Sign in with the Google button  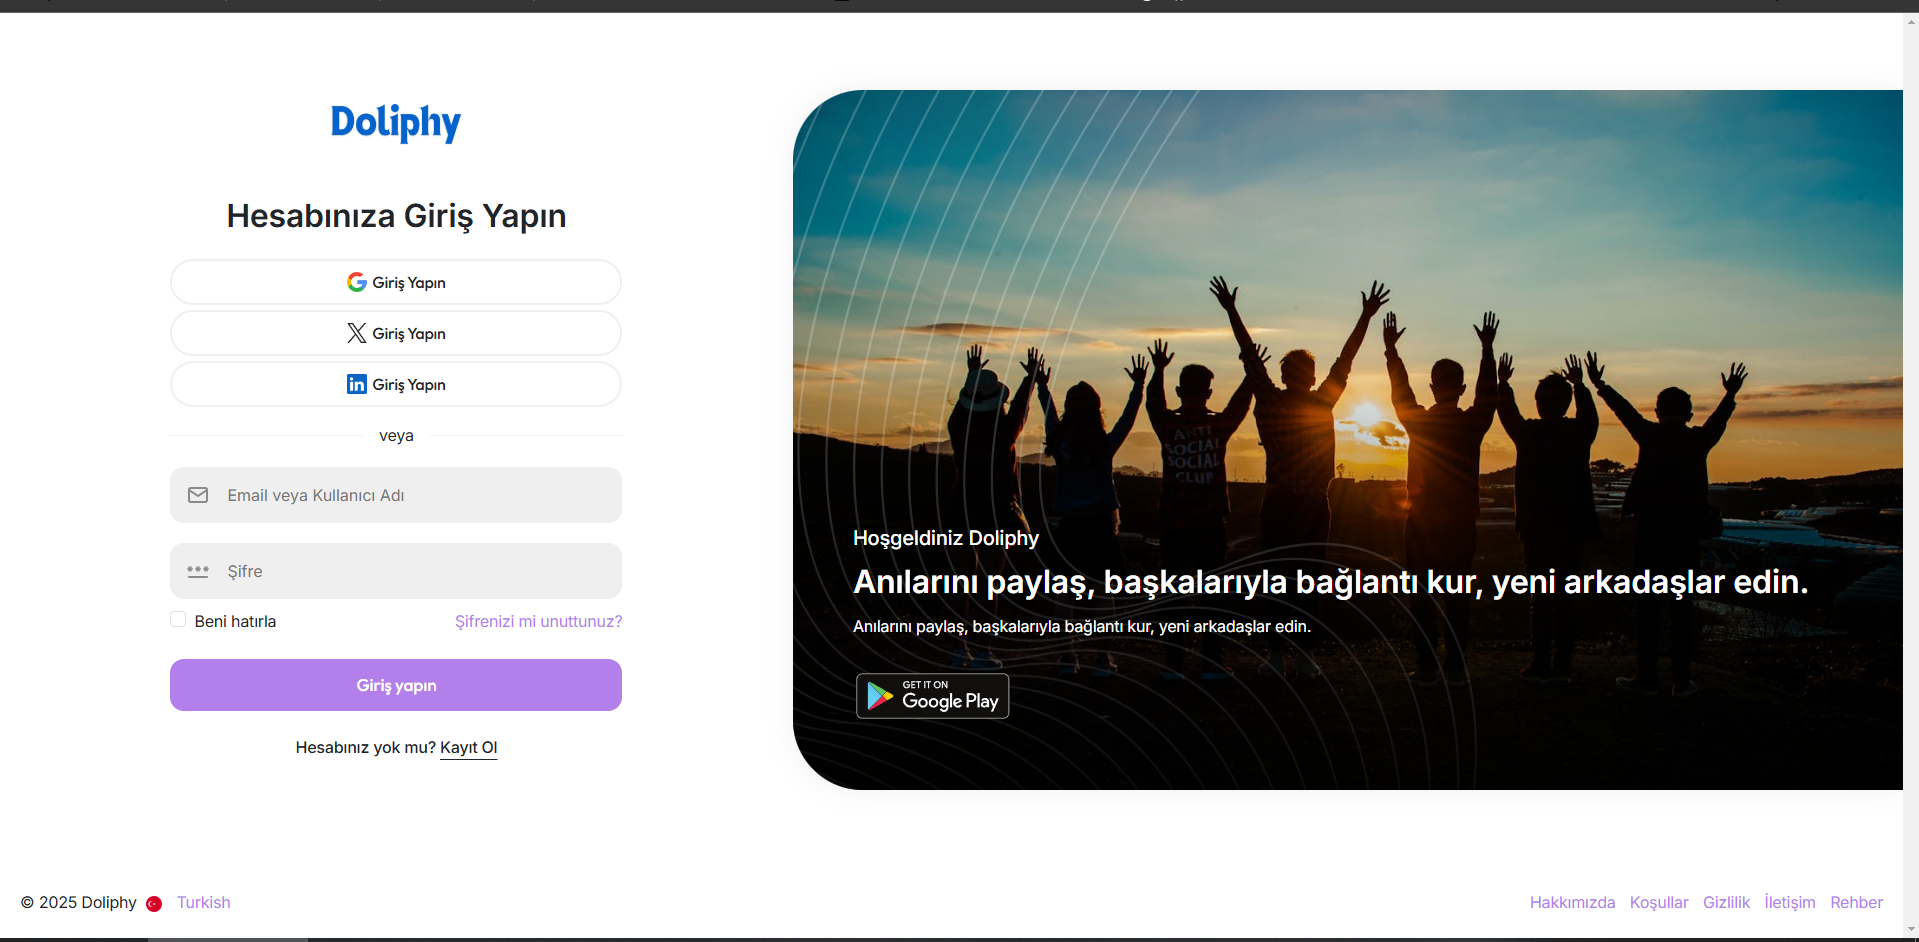pyautogui.click(x=396, y=282)
